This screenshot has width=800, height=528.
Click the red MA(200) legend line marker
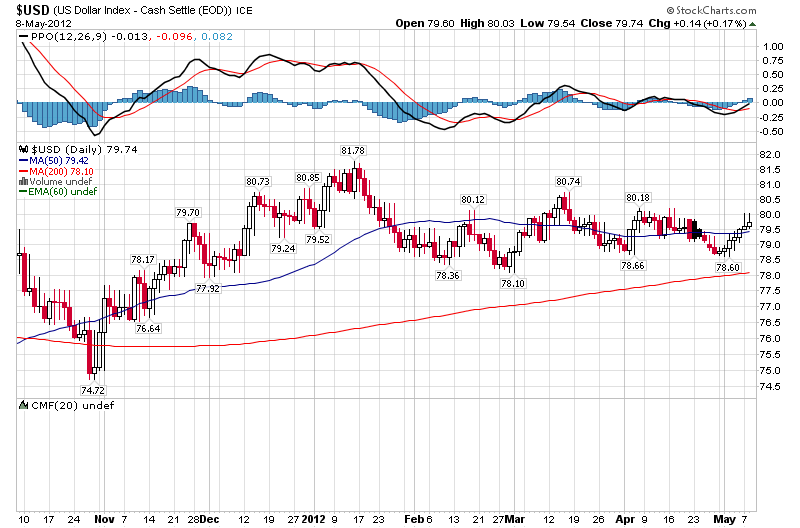click(23, 170)
